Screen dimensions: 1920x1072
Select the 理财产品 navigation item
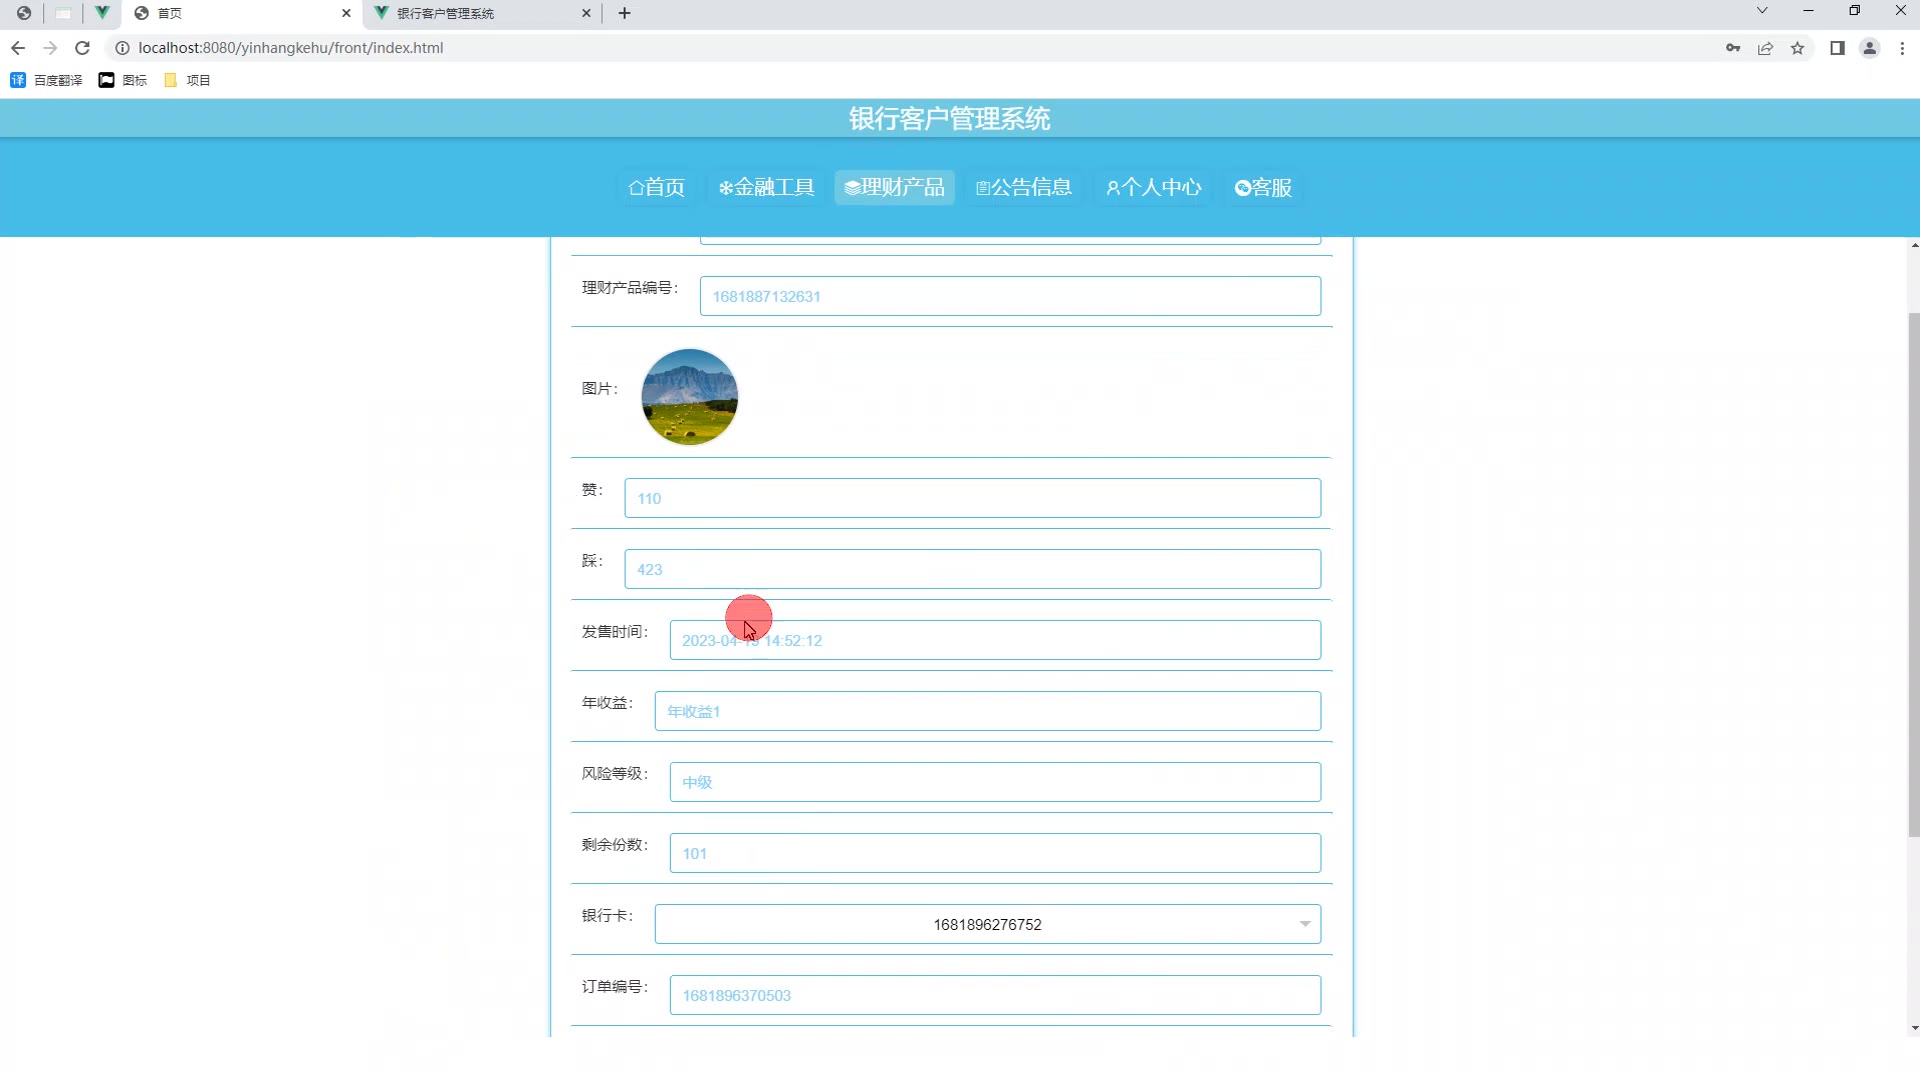tap(894, 188)
